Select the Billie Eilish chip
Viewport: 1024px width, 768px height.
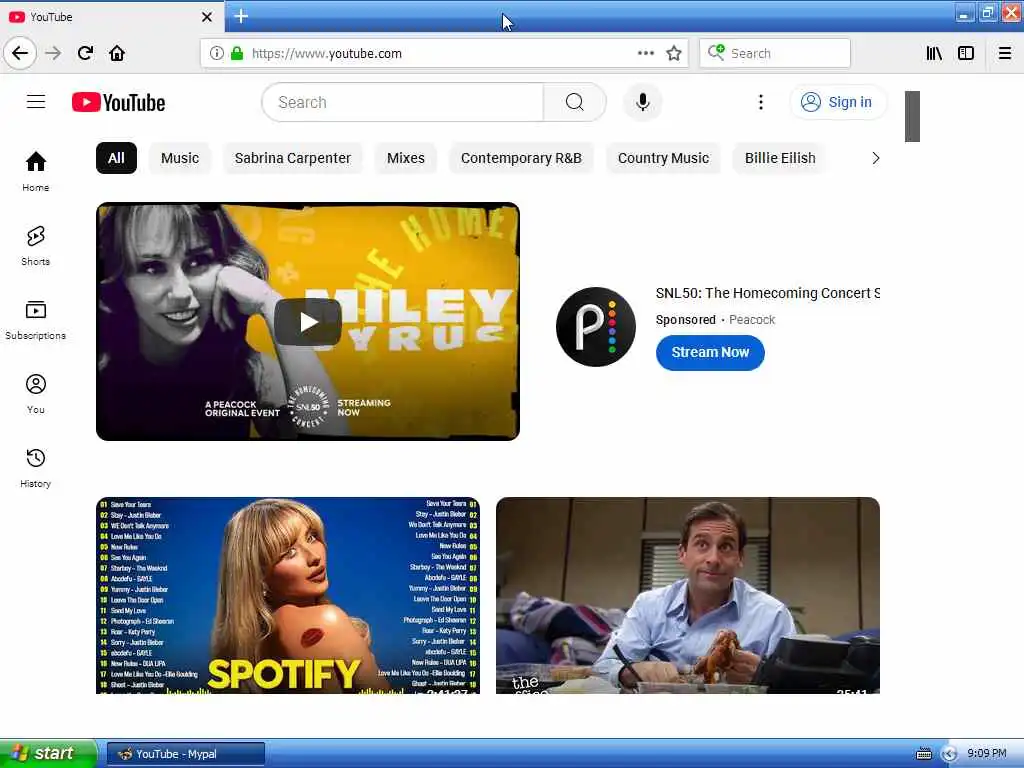pos(780,158)
